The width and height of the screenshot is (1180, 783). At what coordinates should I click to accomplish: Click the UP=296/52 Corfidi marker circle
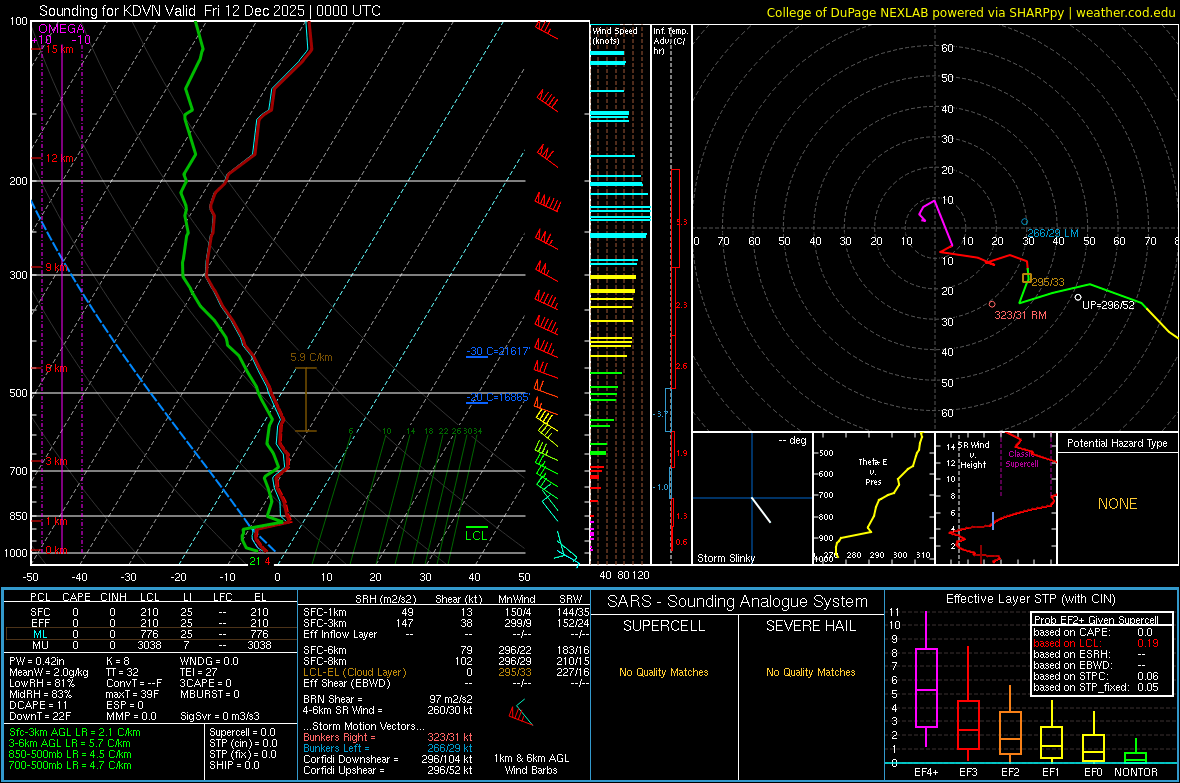click(x=1078, y=297)
